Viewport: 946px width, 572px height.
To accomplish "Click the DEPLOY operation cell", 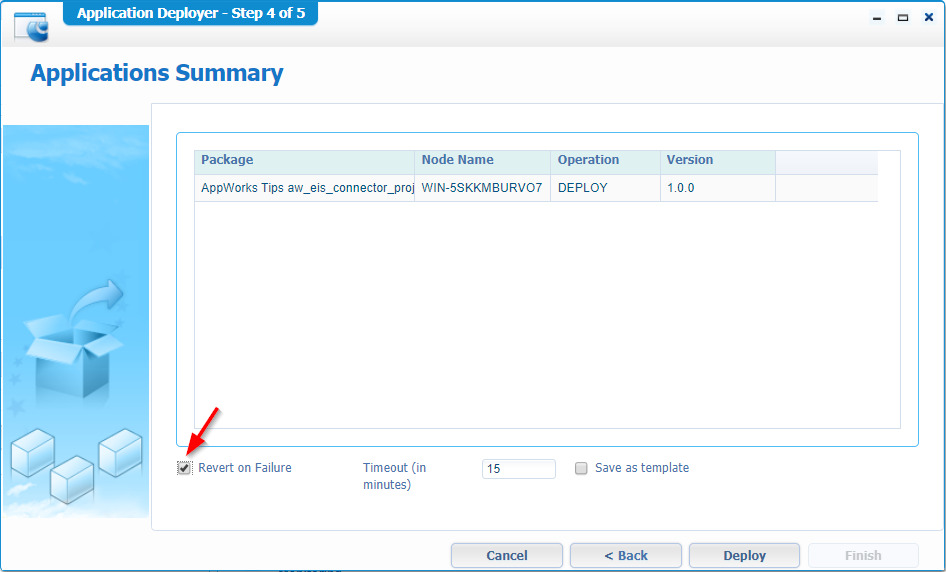I will [605, 188].
